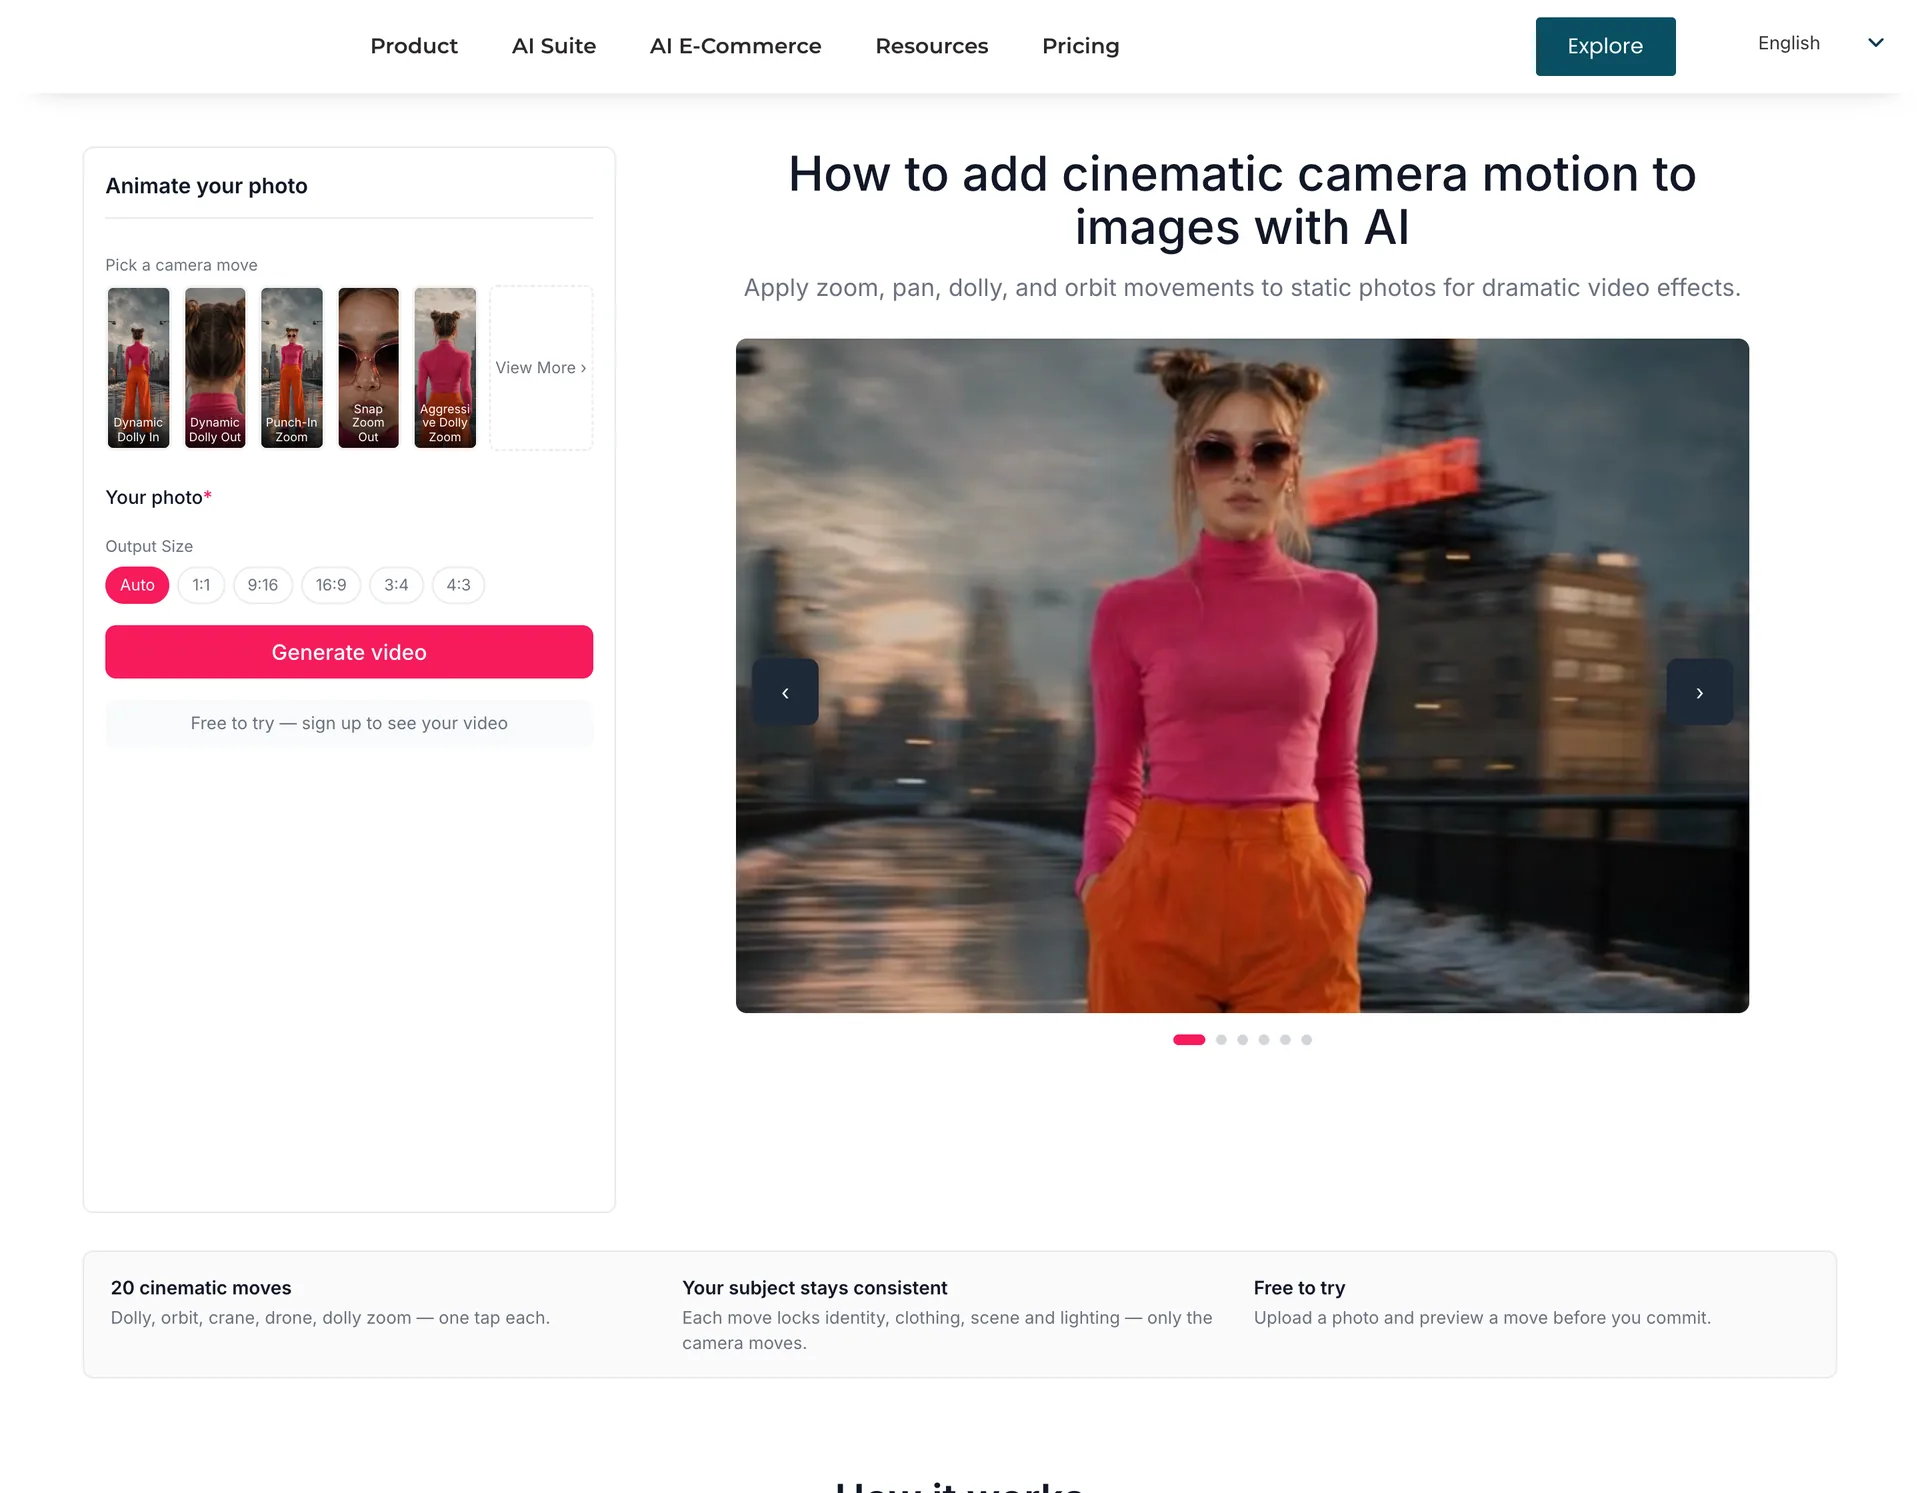
Task: Select the Dynamic Dolly Out thumbnail
Action: click(215, 368)
